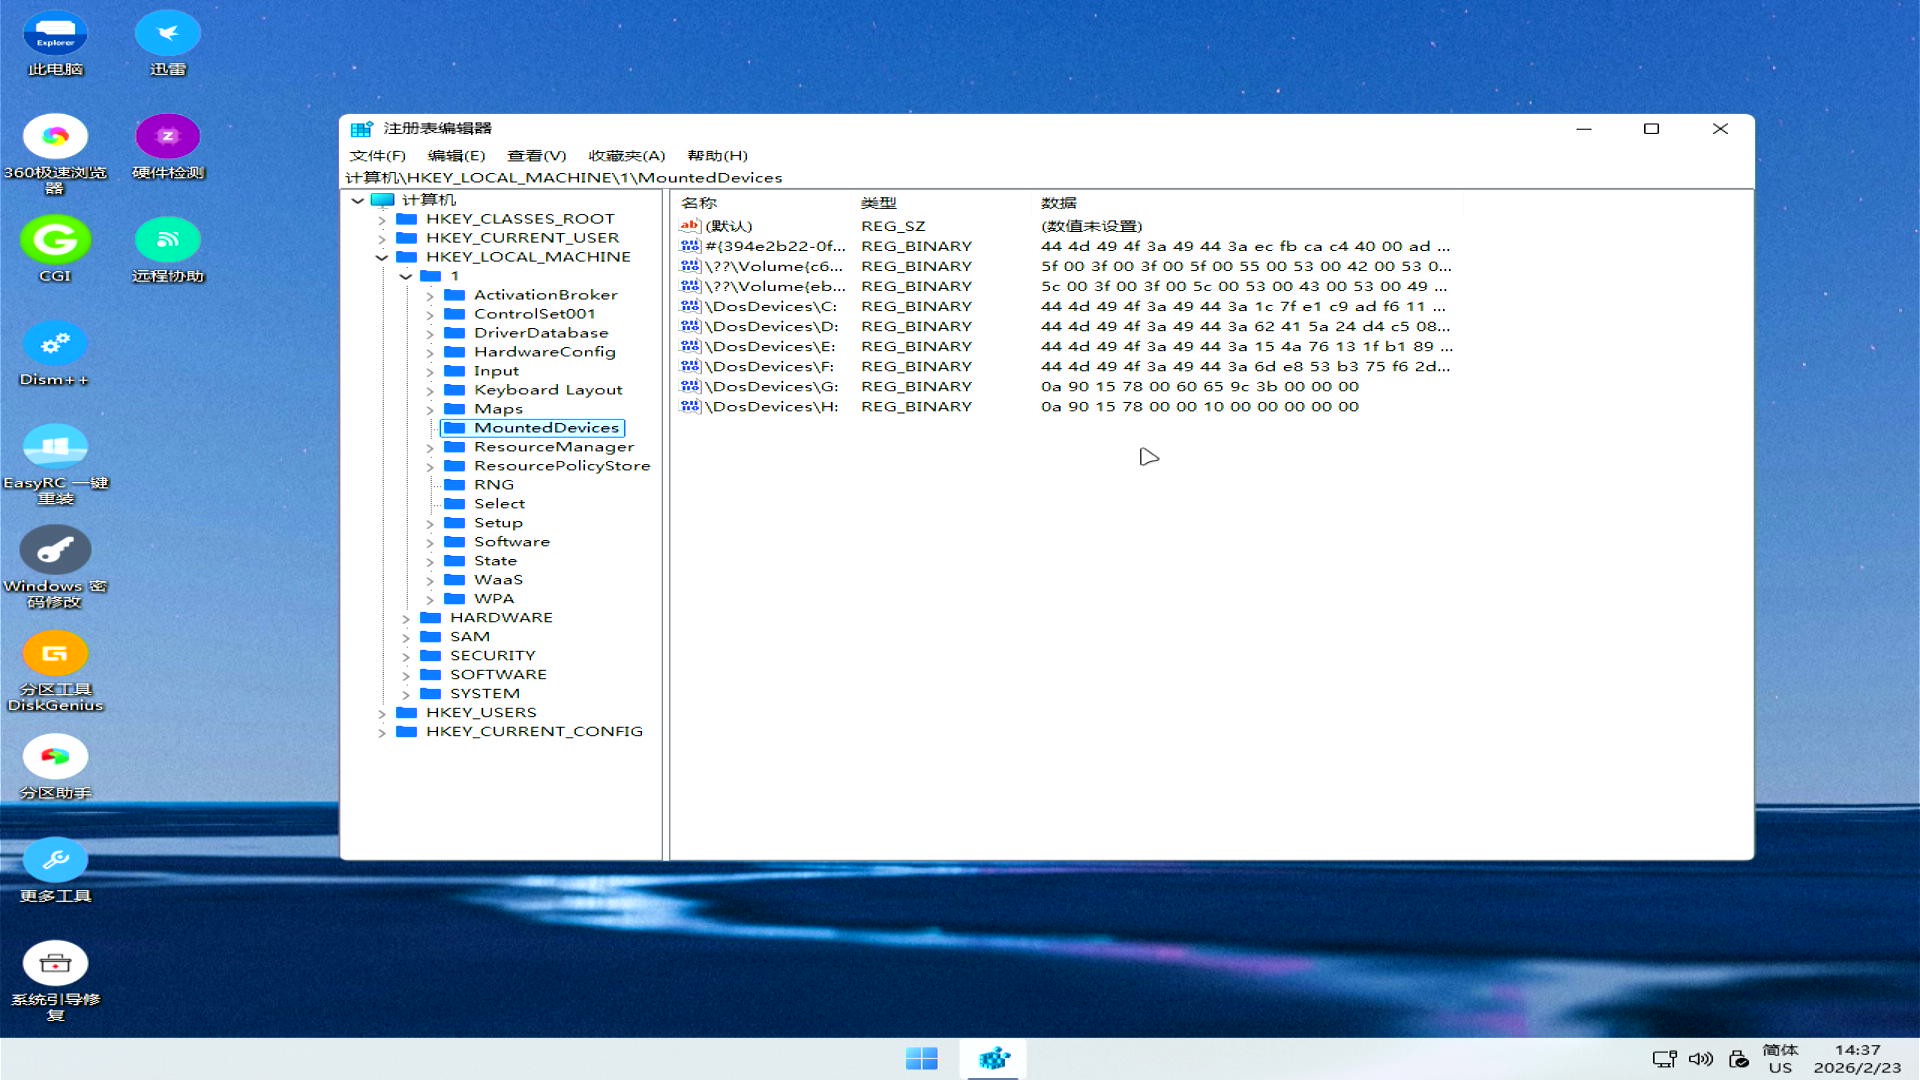Expand the ControlSet001 tree node
1920x1080 pixels.
click(x=430, y=313)
